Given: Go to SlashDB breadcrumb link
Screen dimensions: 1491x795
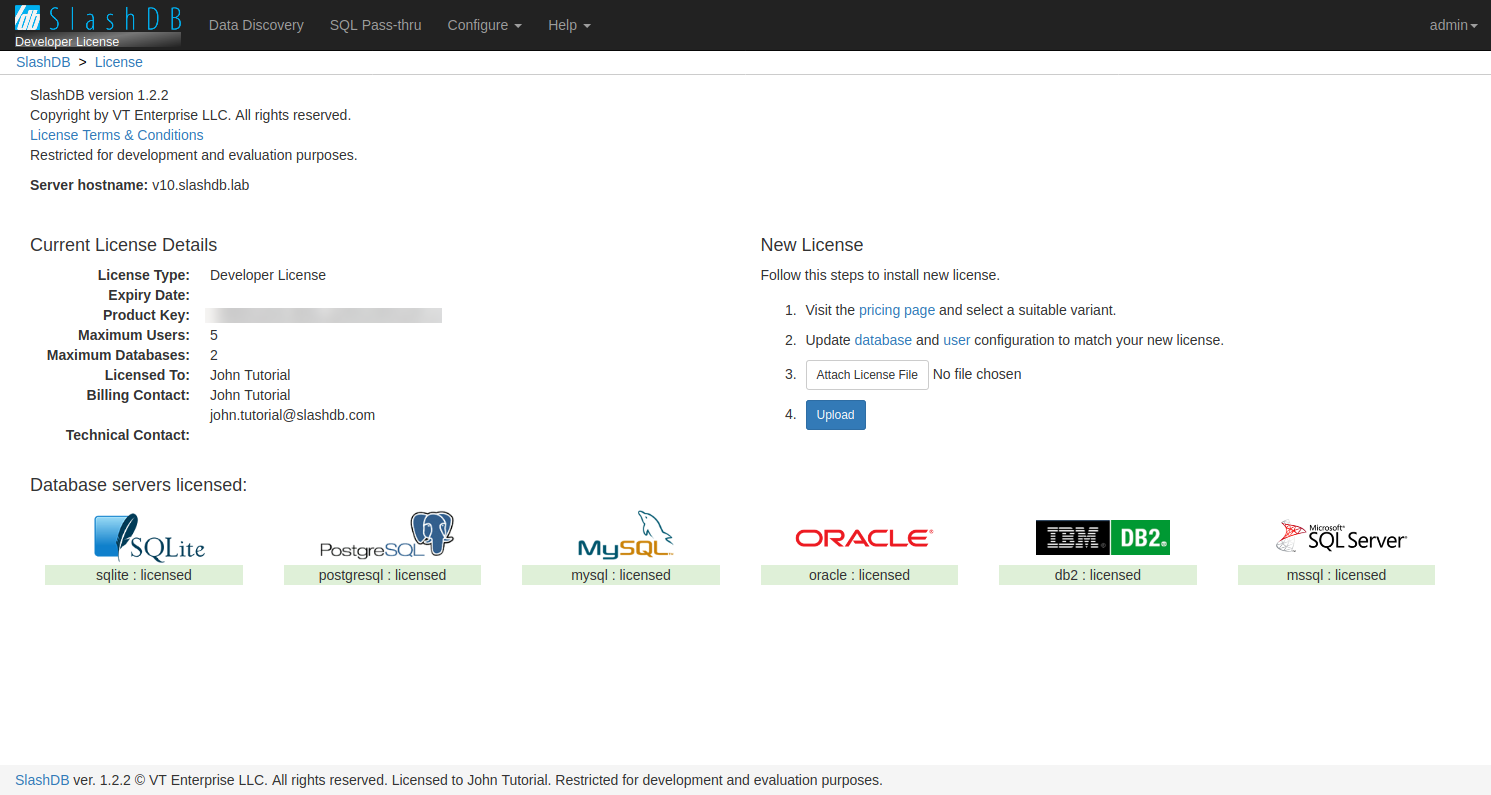Looking at the screenshot, I should (x=43, y=62).
